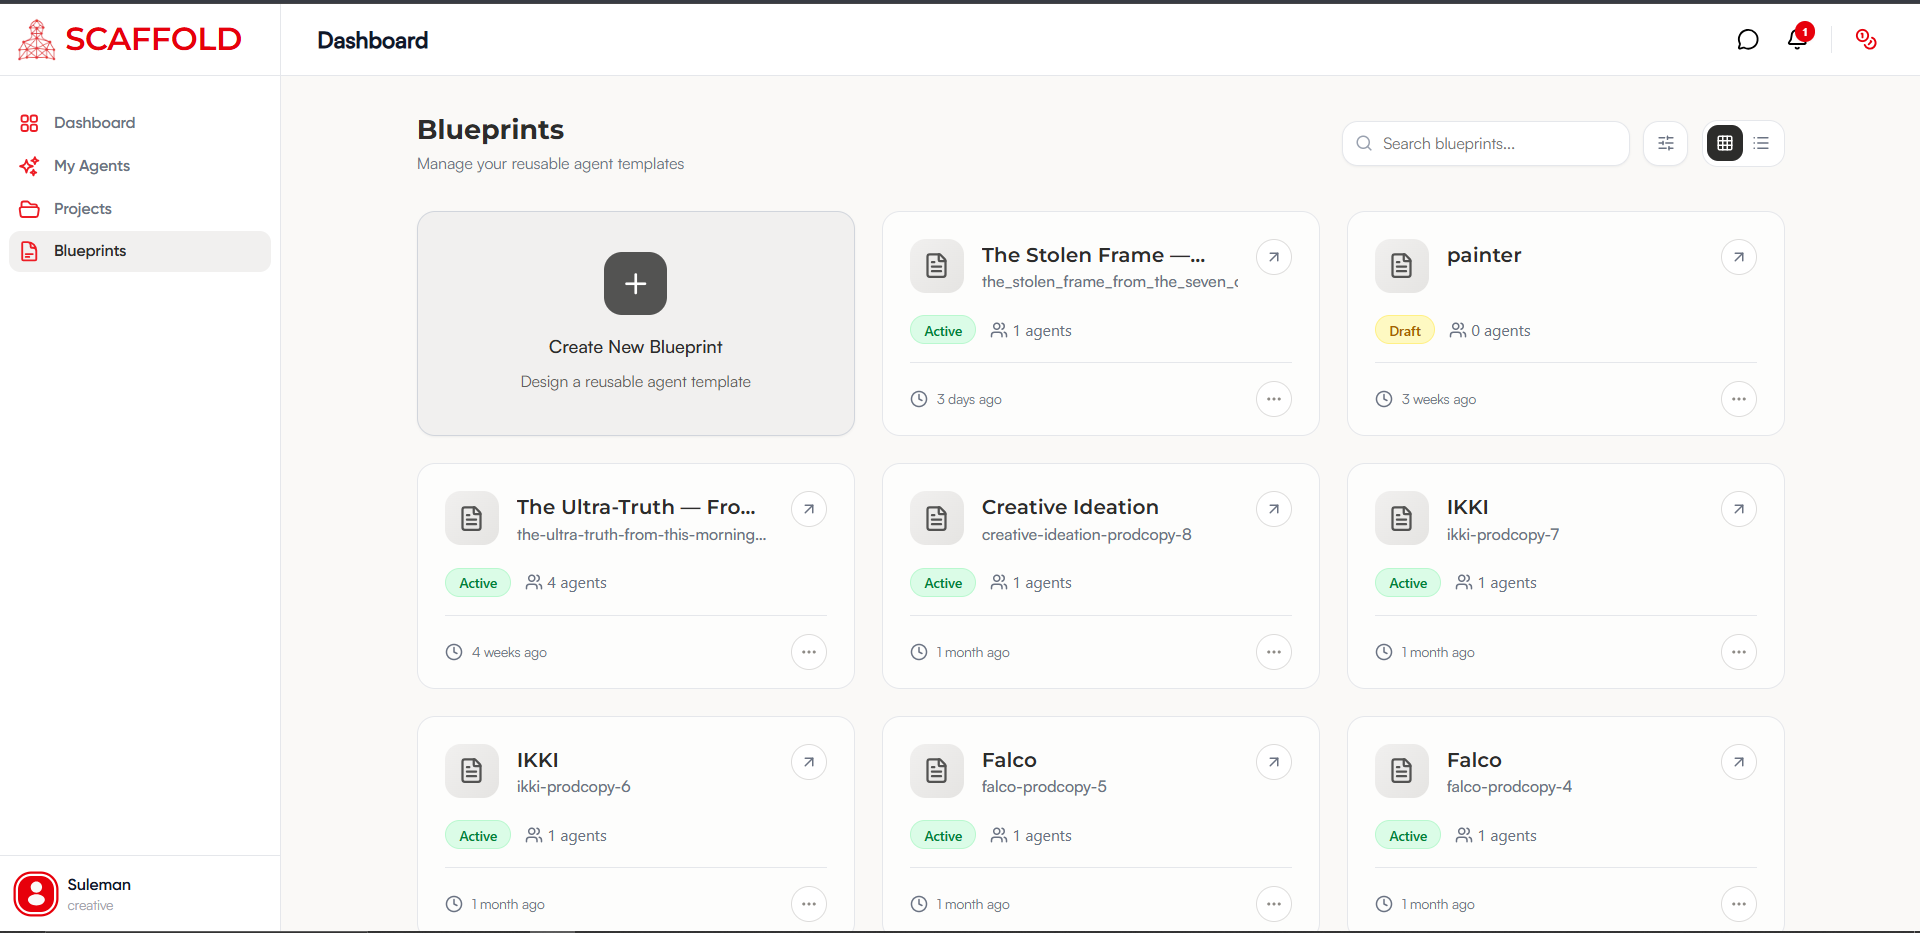Open Suleman user avatar
Viewport: 1920px width, 933px height.
[36, 894]
